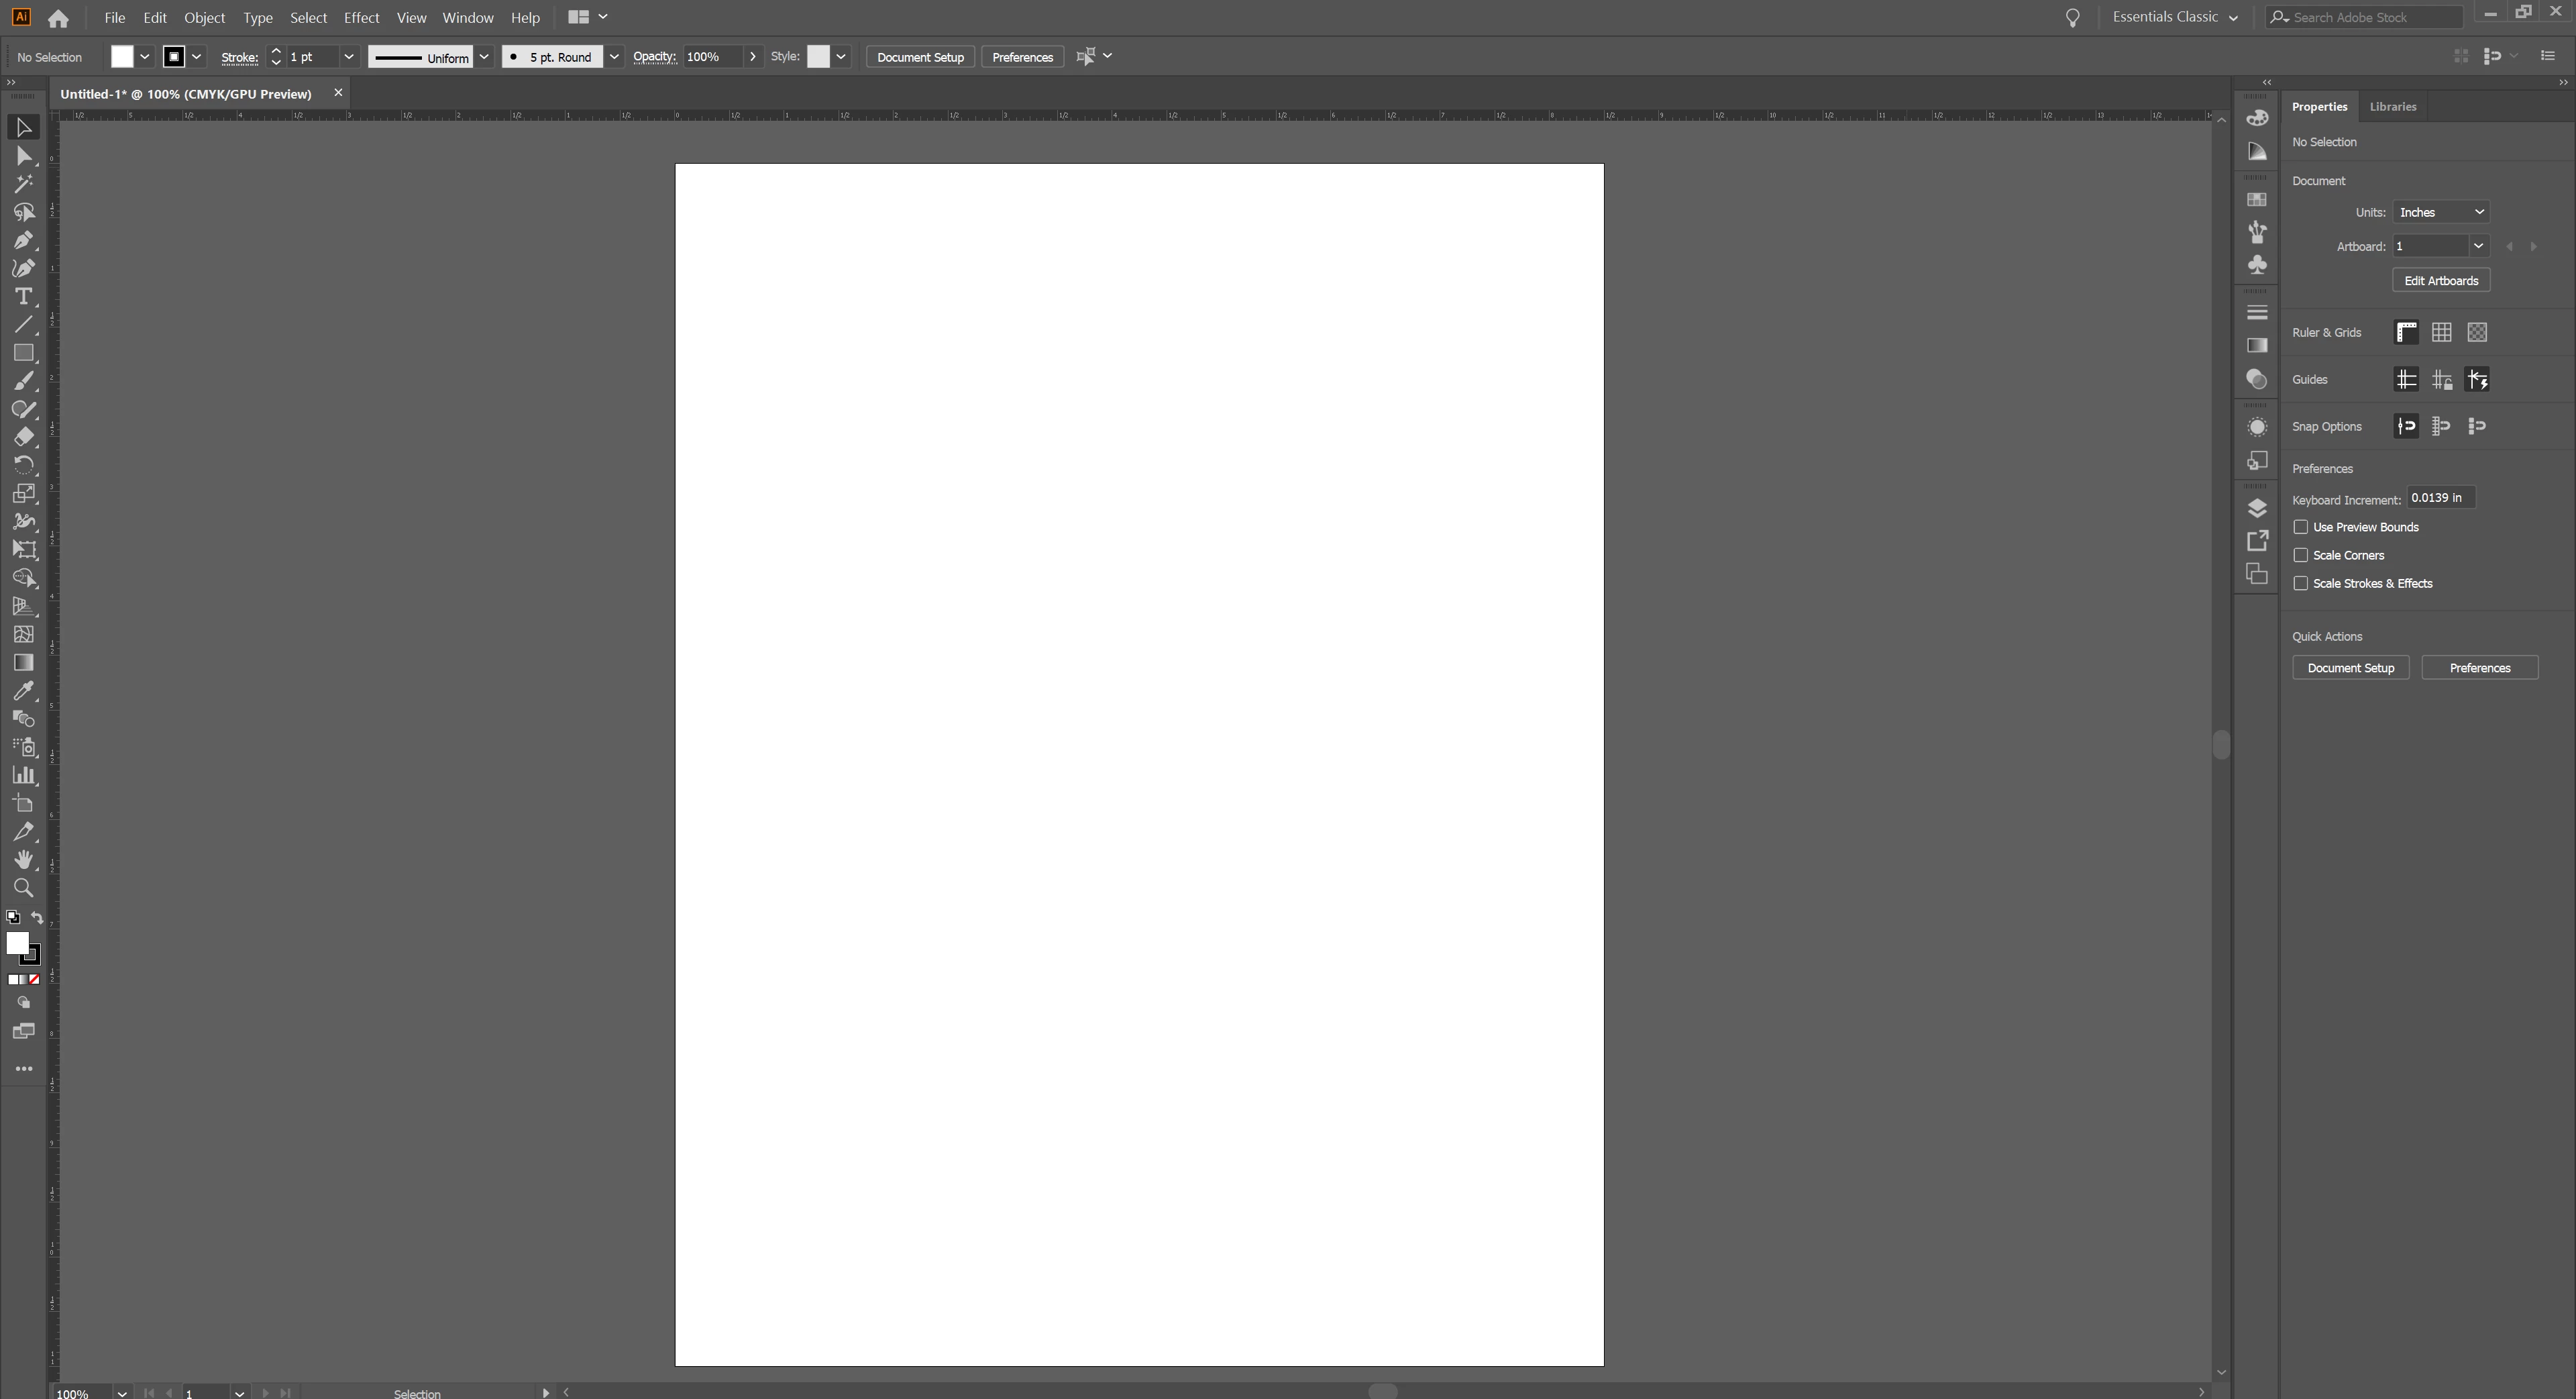Viewport: 2576px width, 1399px height.
Task: Click the fill color swatch in control bar
Action: pyautogui.click(x=122, y=57)
